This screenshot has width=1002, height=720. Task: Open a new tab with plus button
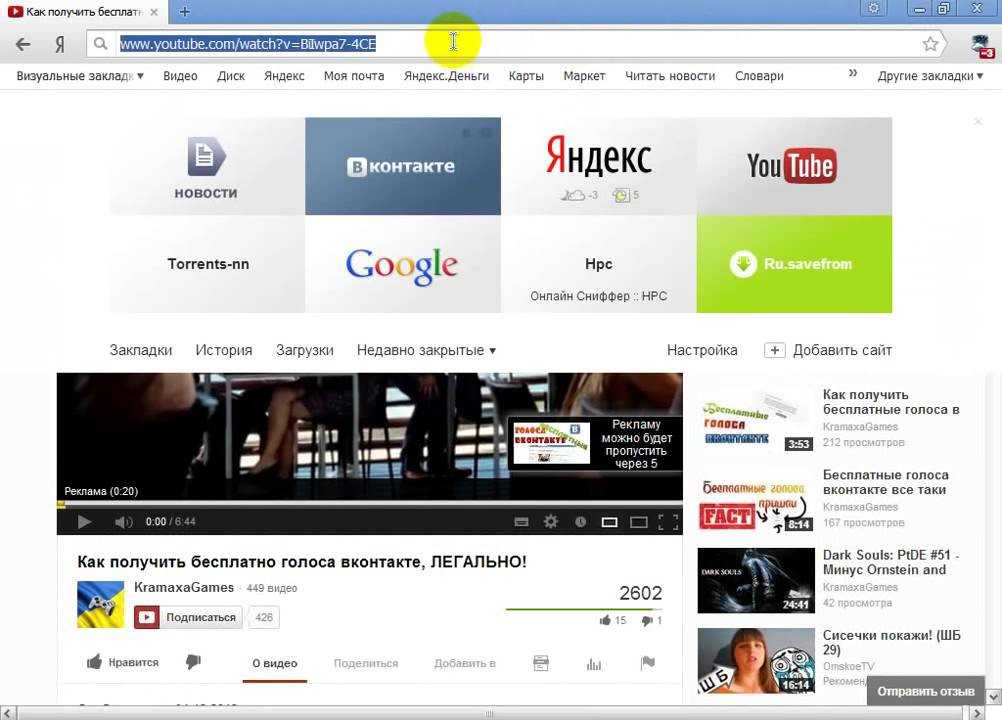185,11
